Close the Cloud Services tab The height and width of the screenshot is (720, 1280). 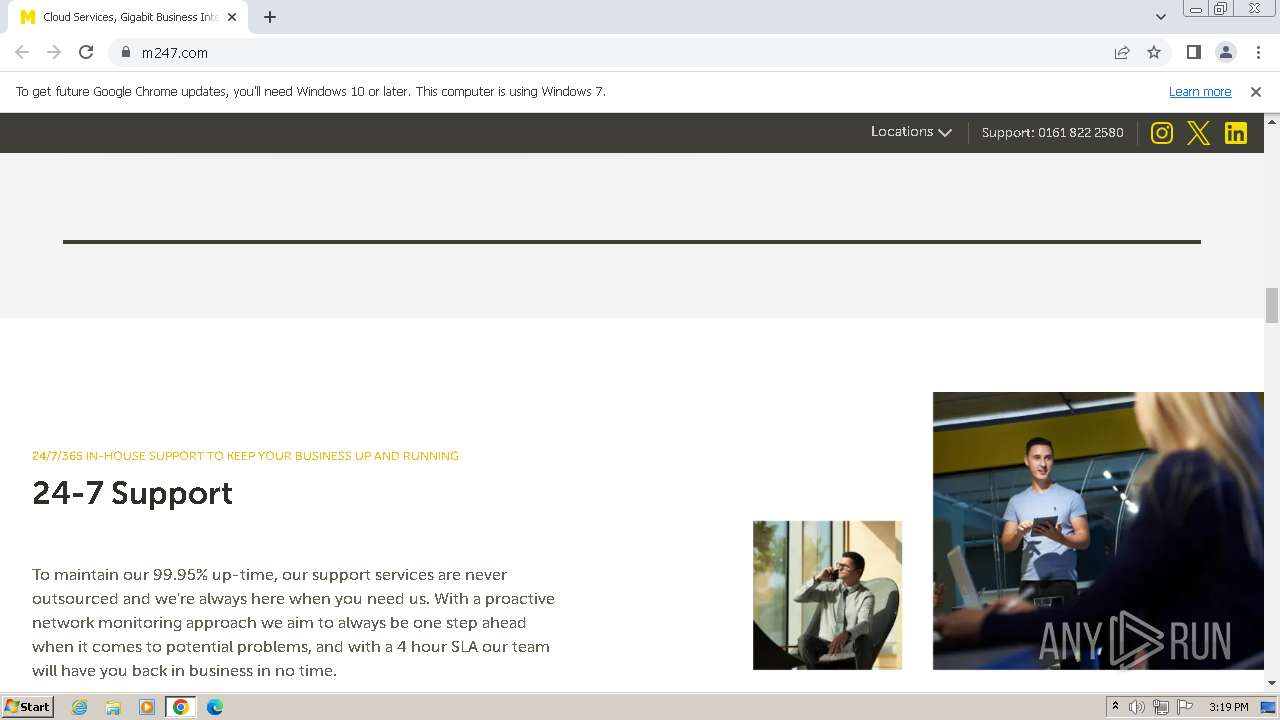232,17
